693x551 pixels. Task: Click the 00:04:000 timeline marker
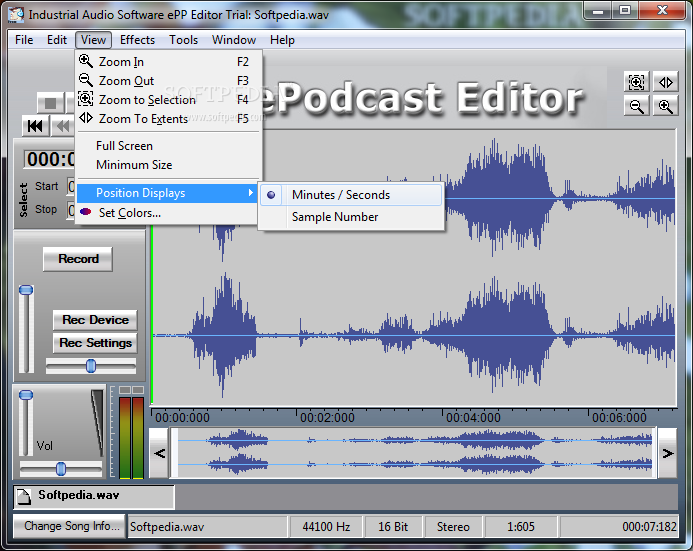click(x=473, y=418)
